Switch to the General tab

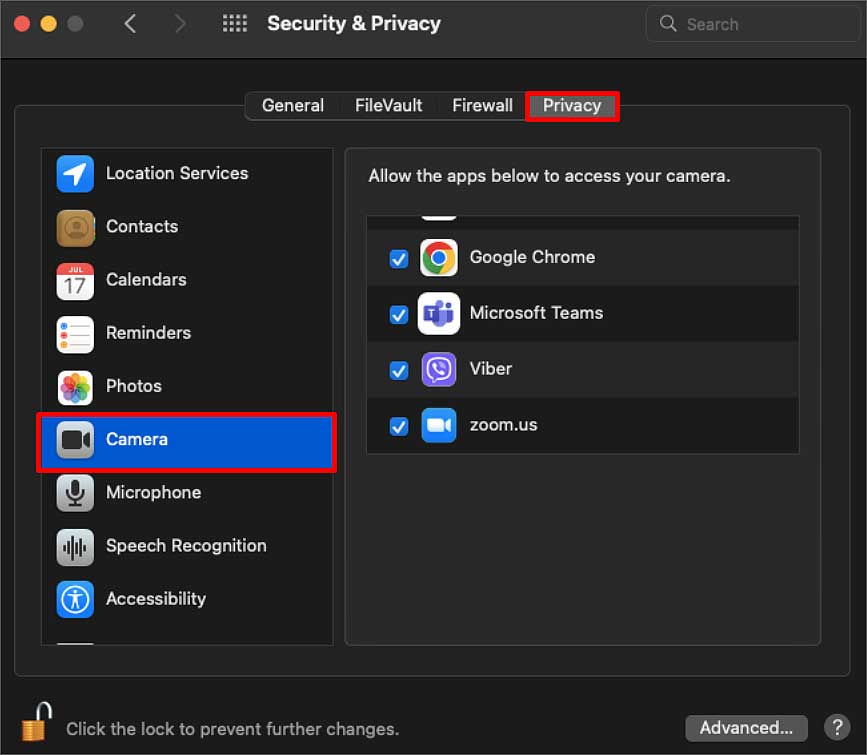[x=293, y=106]
